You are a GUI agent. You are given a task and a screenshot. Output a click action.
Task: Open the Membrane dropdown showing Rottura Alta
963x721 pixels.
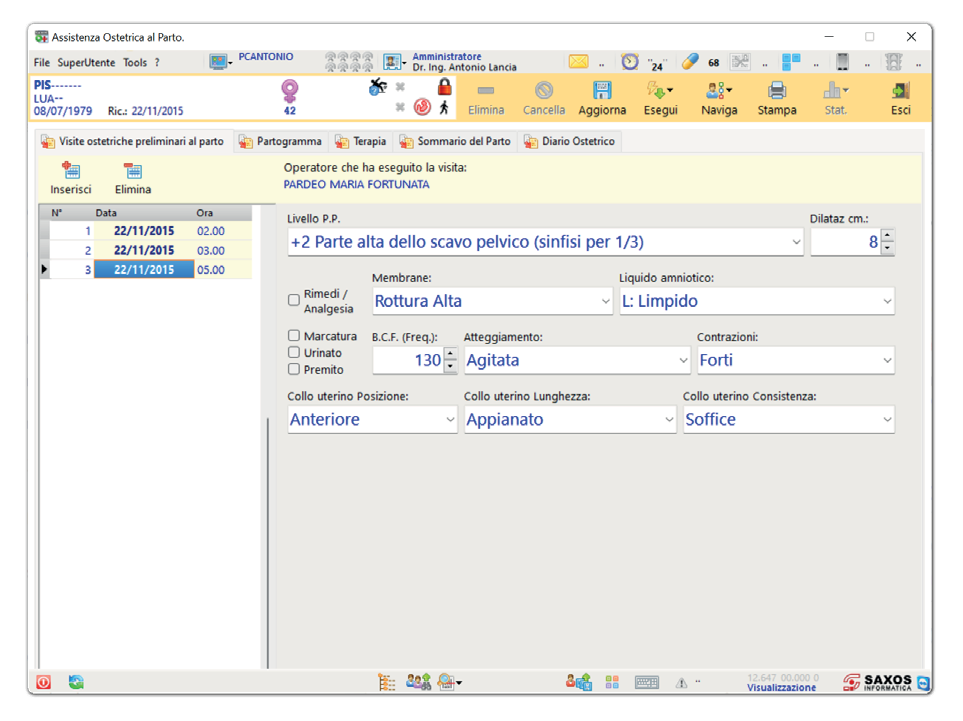tap(606, 301)
